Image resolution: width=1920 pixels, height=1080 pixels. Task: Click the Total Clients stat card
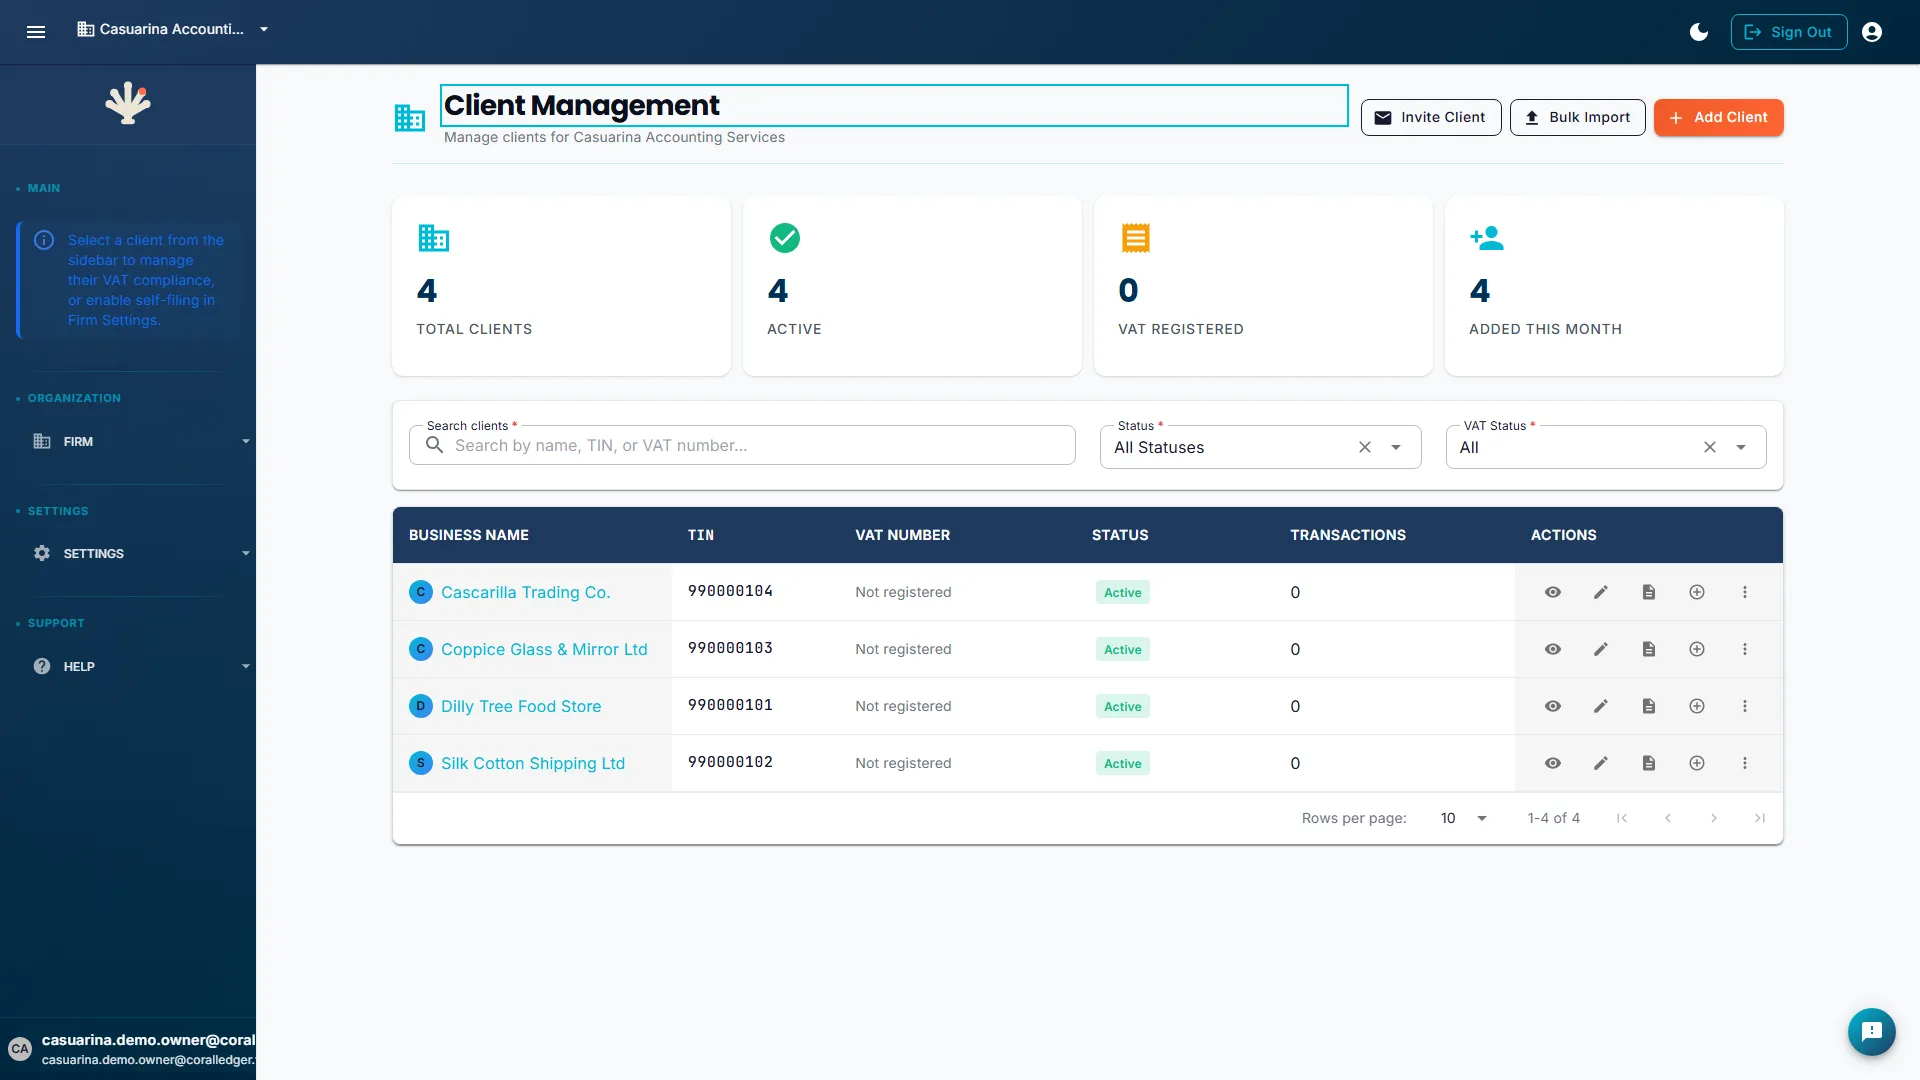(x=561, y=286)
